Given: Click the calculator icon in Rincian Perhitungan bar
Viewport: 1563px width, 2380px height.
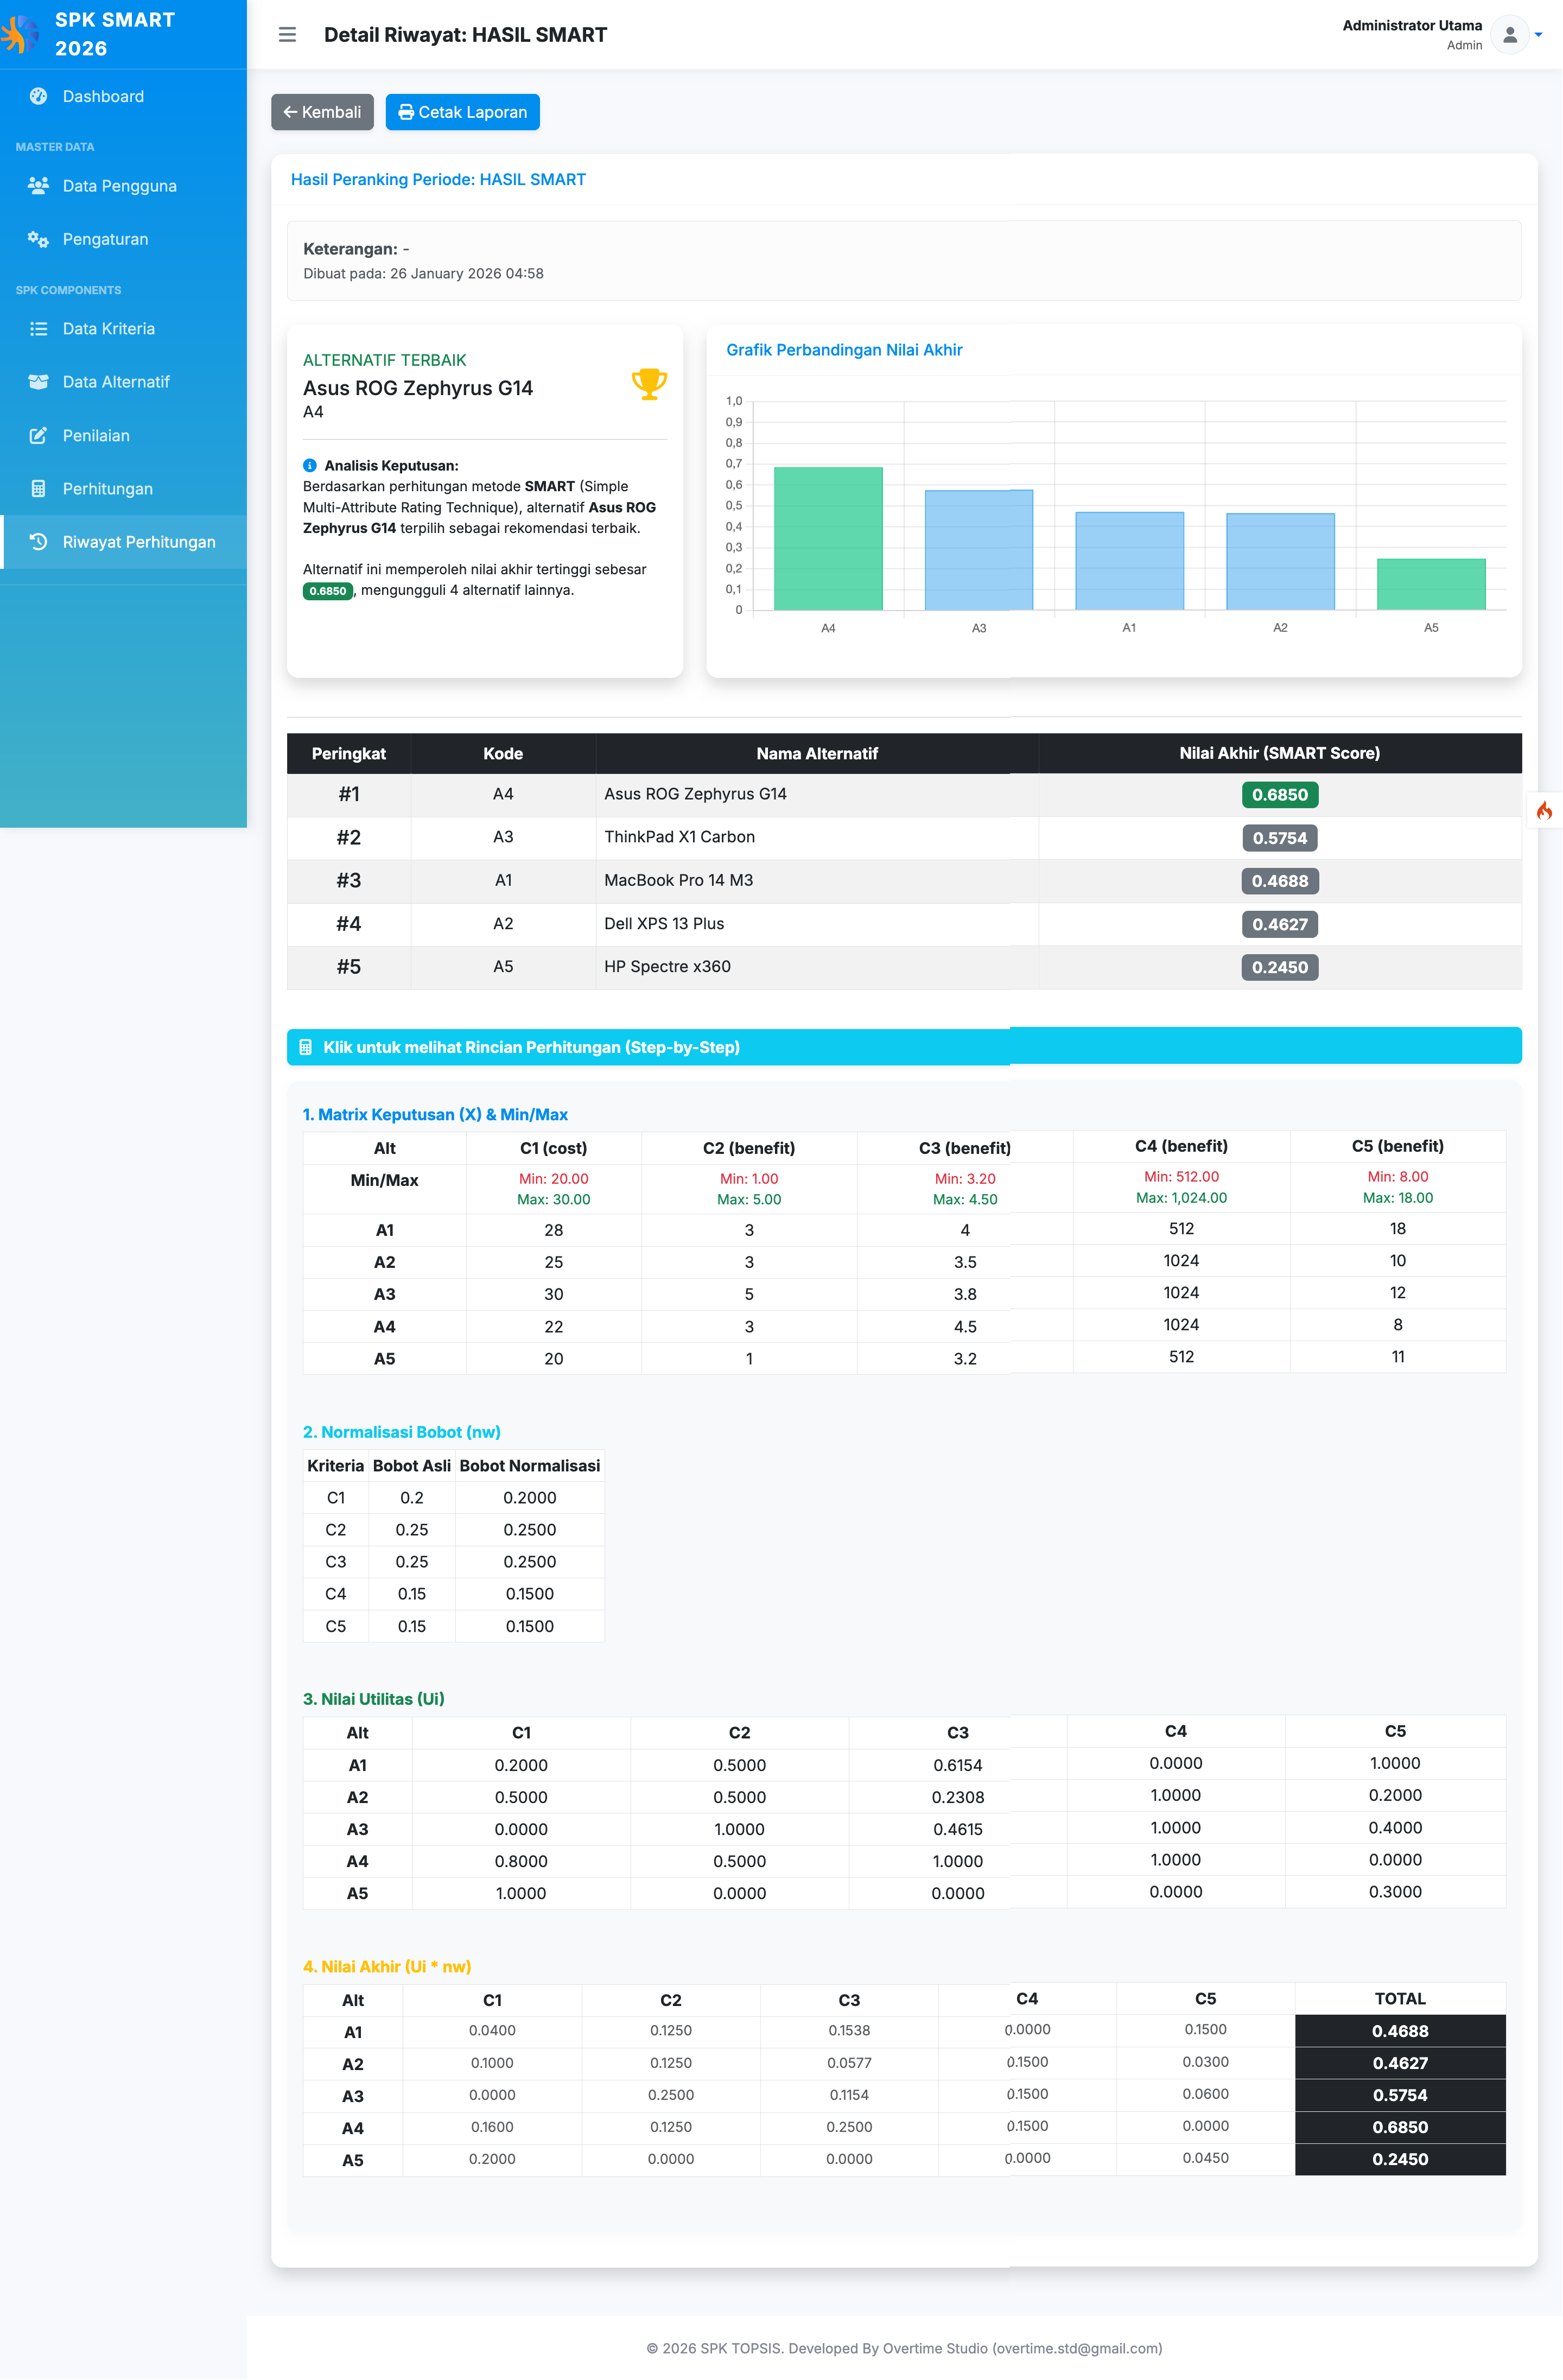Looking at the screenshot, I should coord(306,1047).
